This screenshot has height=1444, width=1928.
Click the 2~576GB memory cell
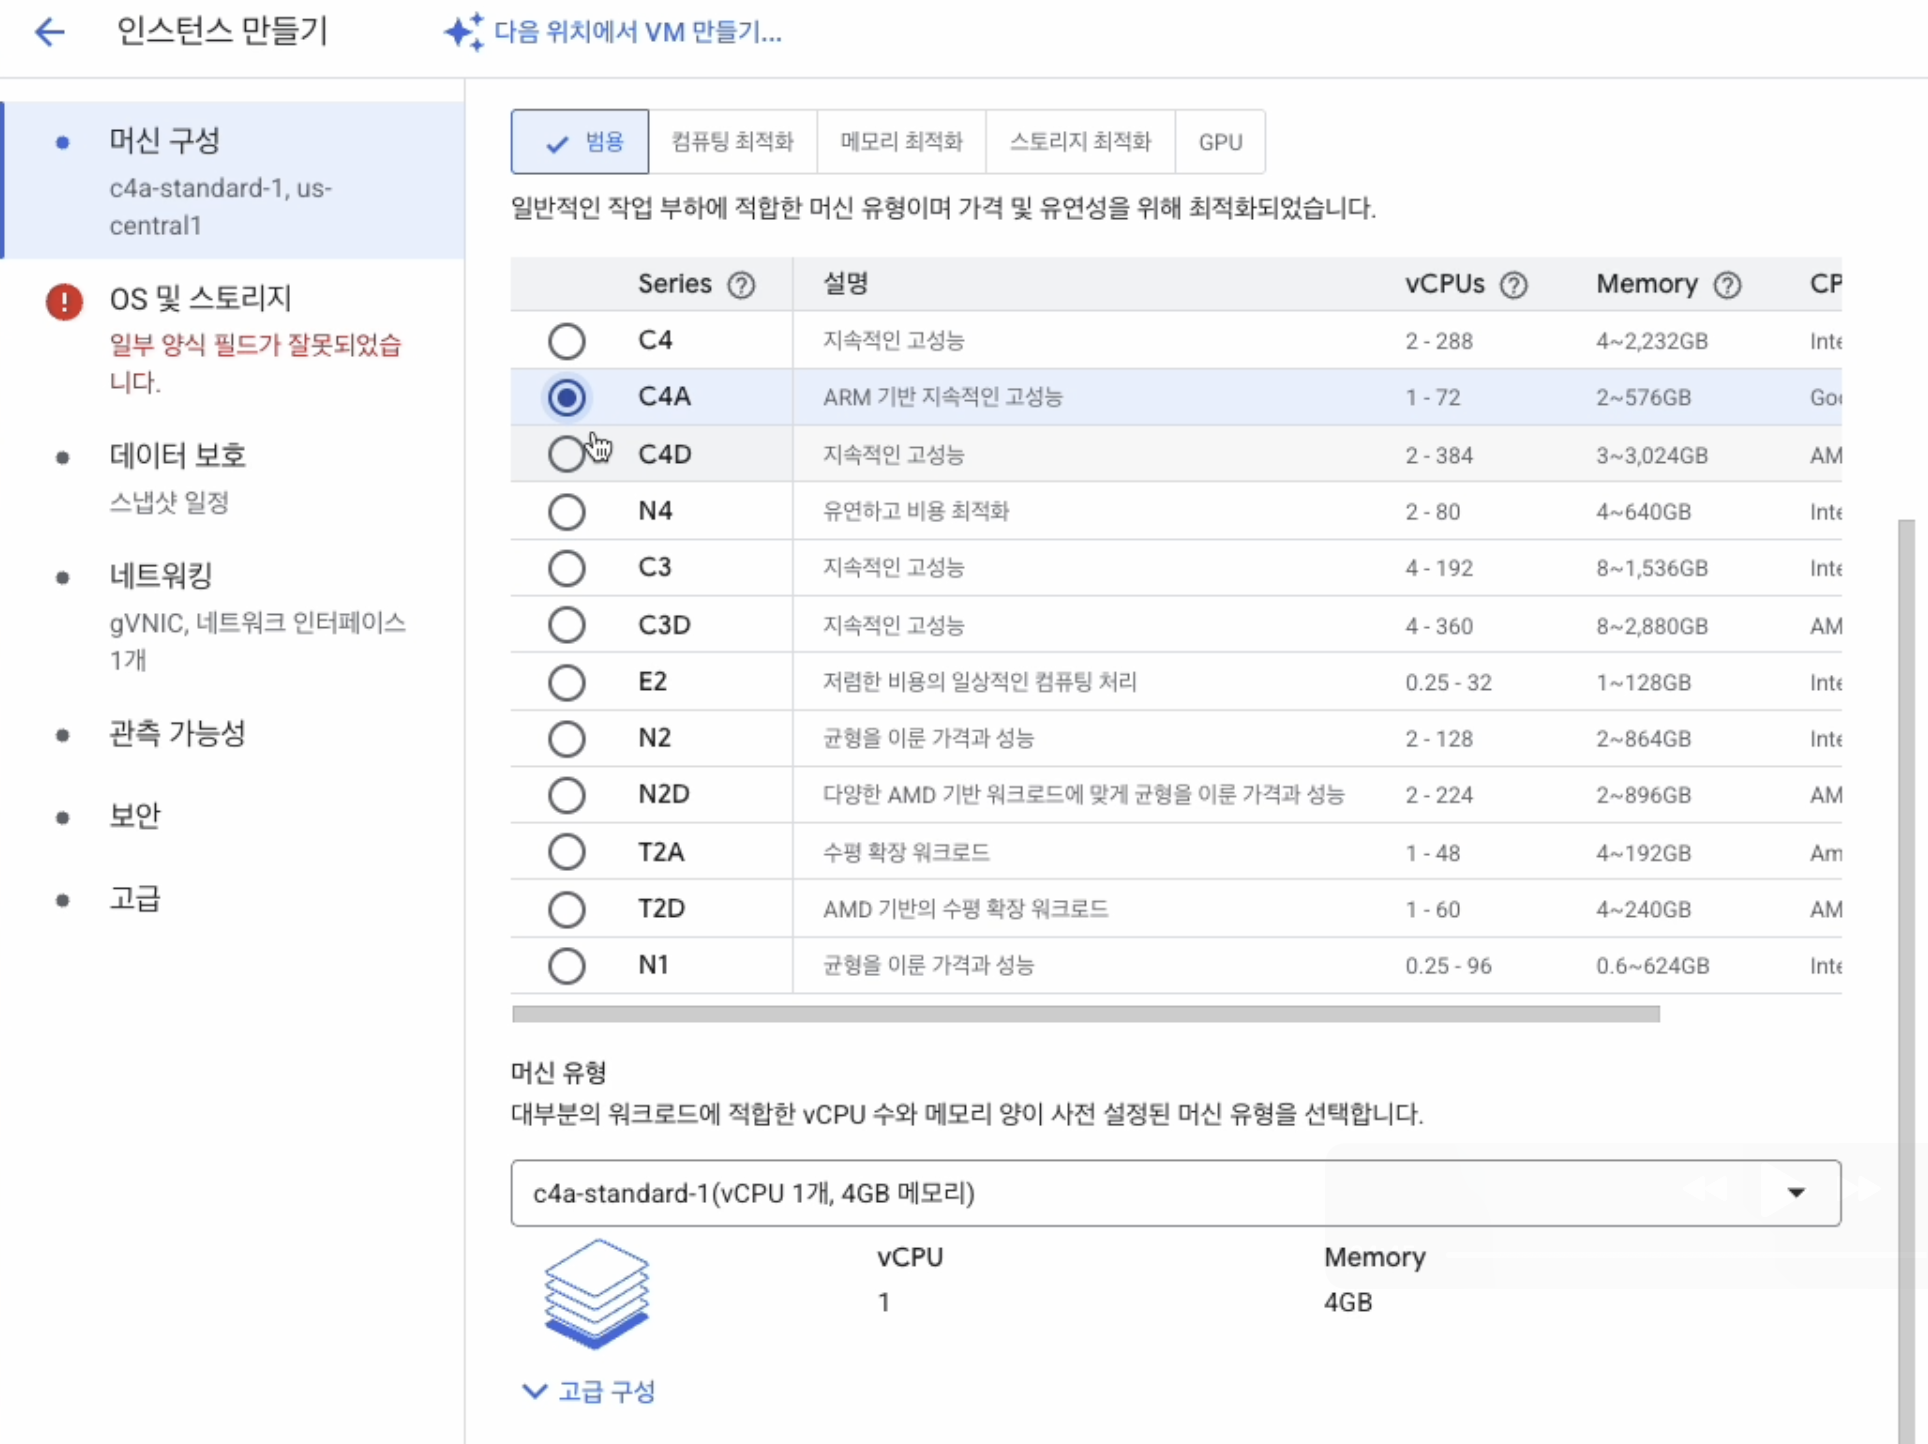click(x=1643, y=397)
